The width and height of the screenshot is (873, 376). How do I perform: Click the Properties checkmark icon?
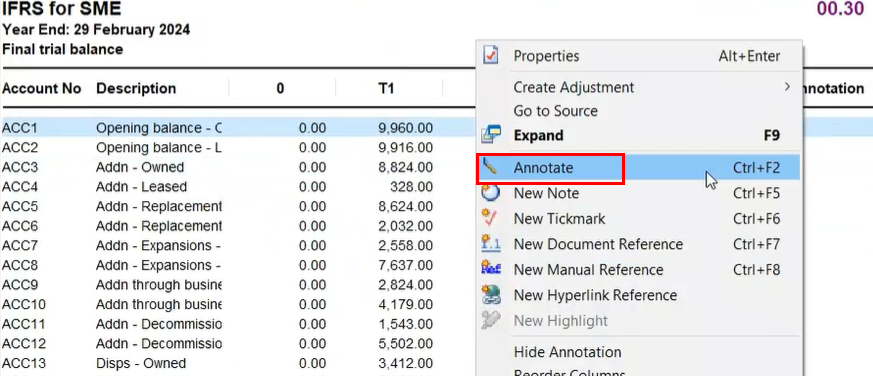491,56
